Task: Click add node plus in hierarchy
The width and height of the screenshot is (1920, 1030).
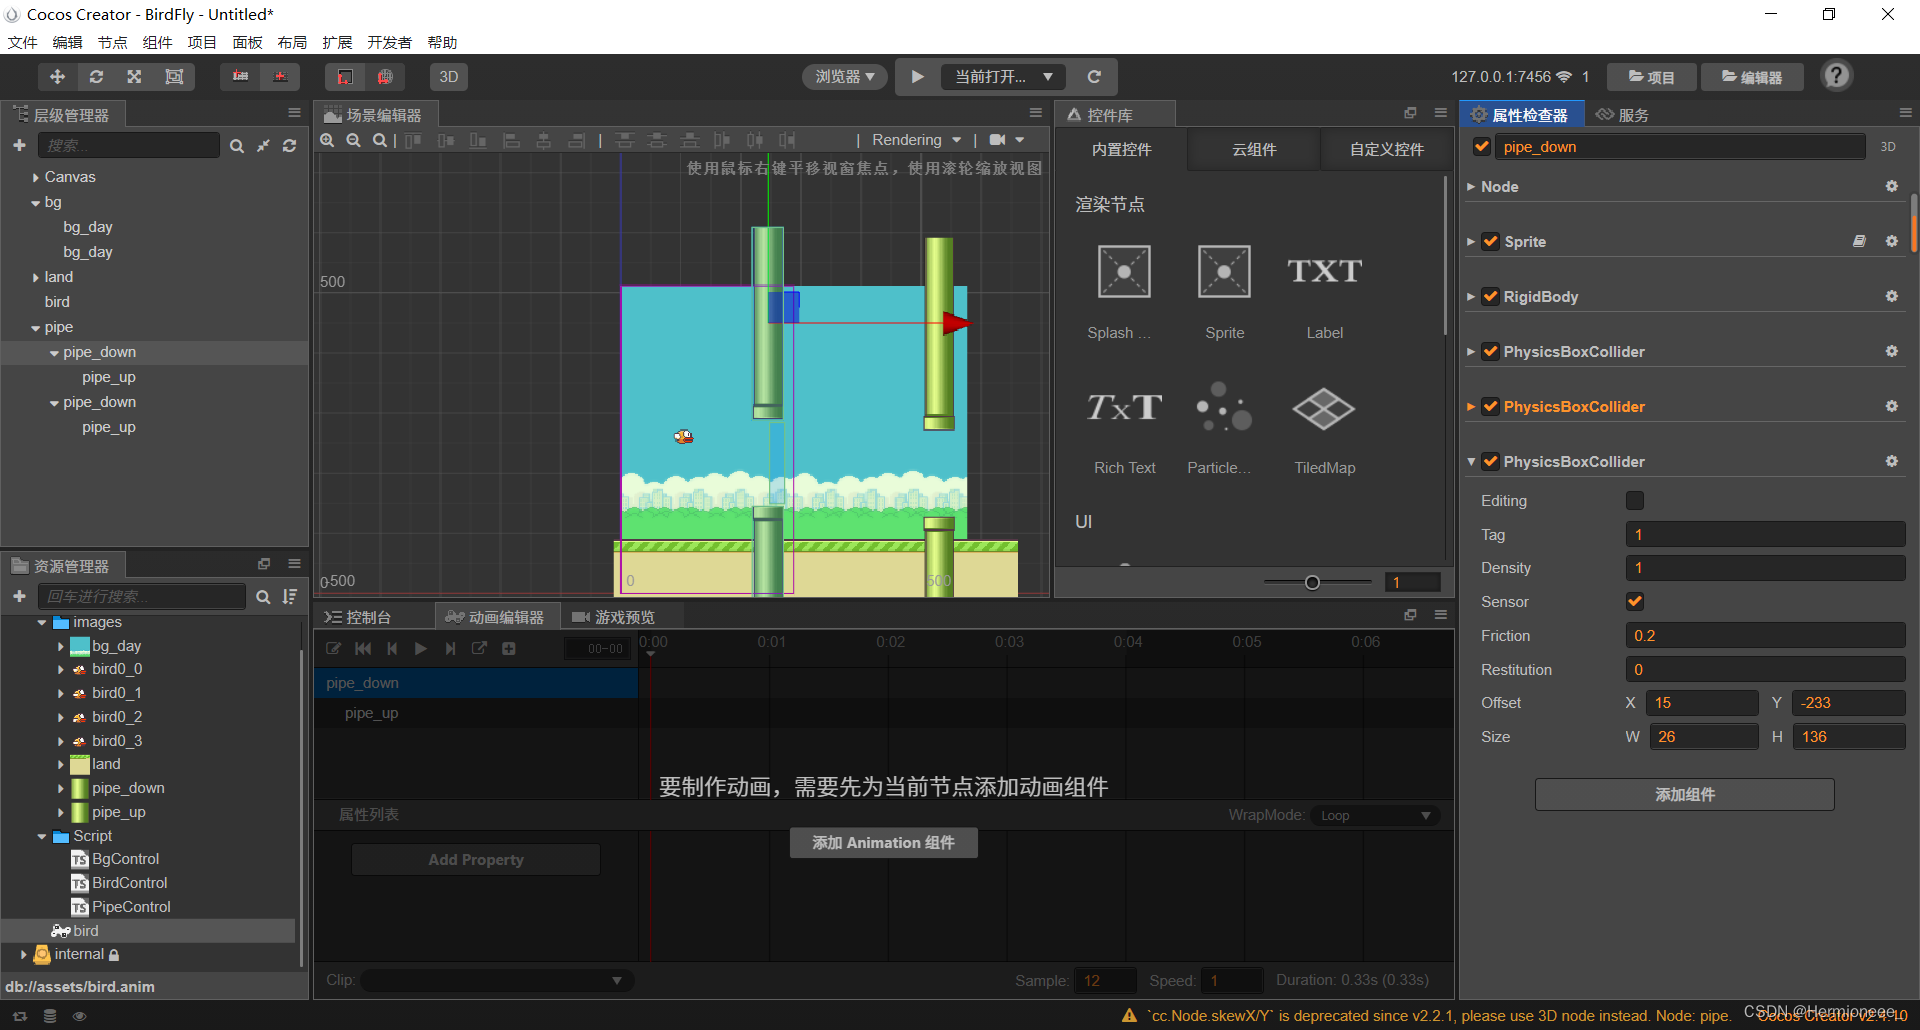Action: pyautogui.click(x=19, y=146)
